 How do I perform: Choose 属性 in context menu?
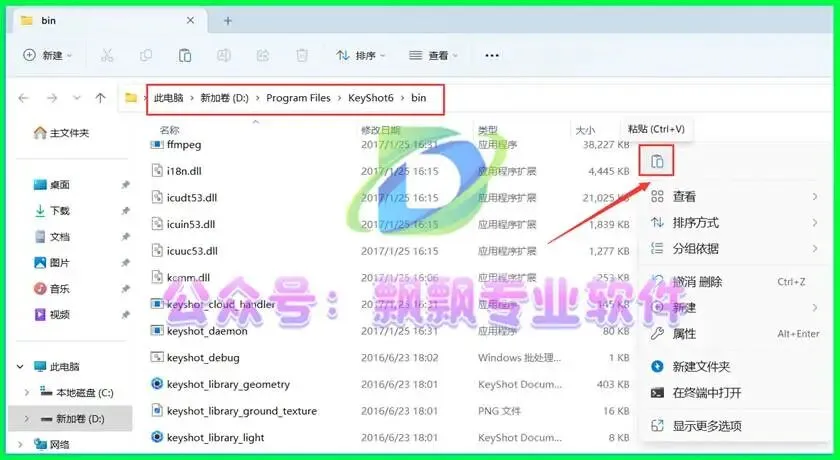pos(734,334)
